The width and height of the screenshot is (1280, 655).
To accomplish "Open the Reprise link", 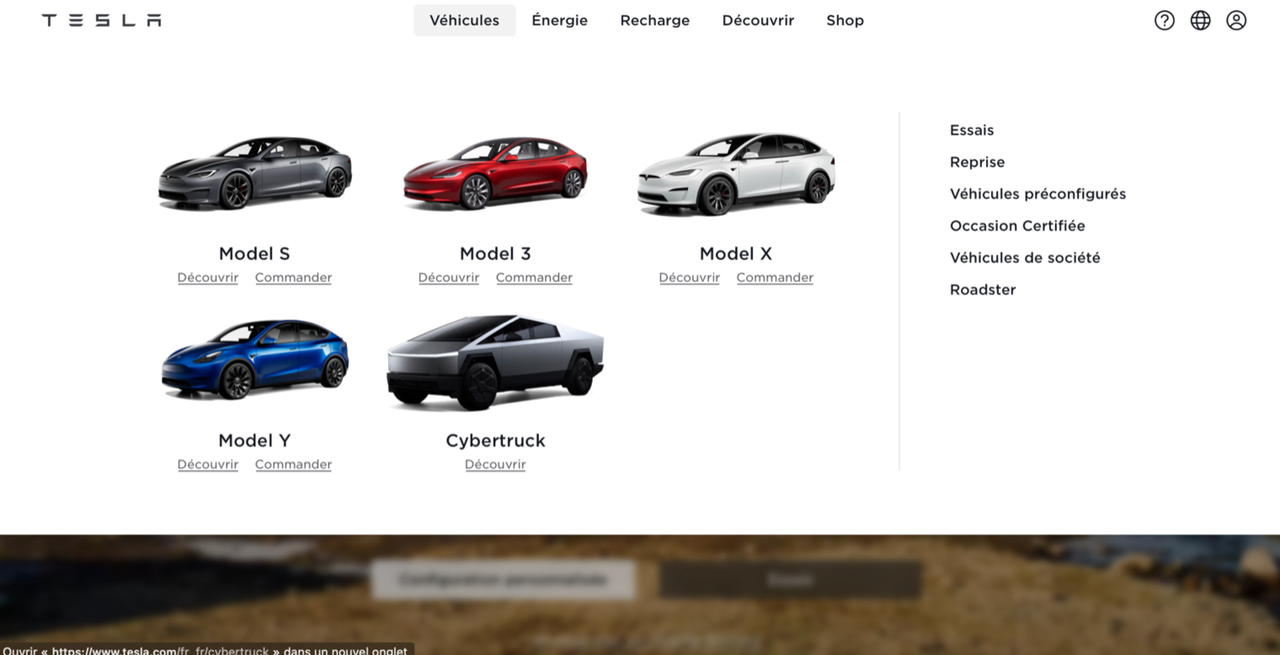I will [x=977, y=162].
